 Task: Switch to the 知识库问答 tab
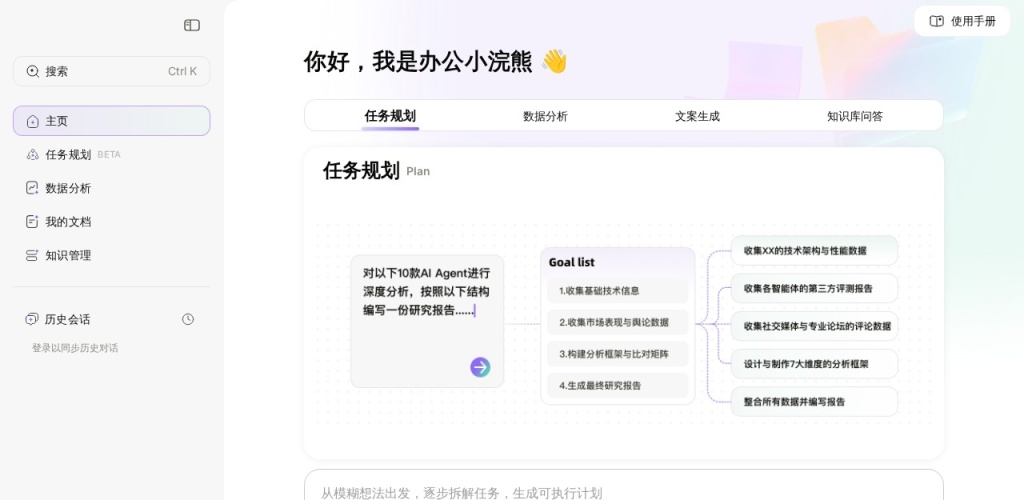coord(855,116)
